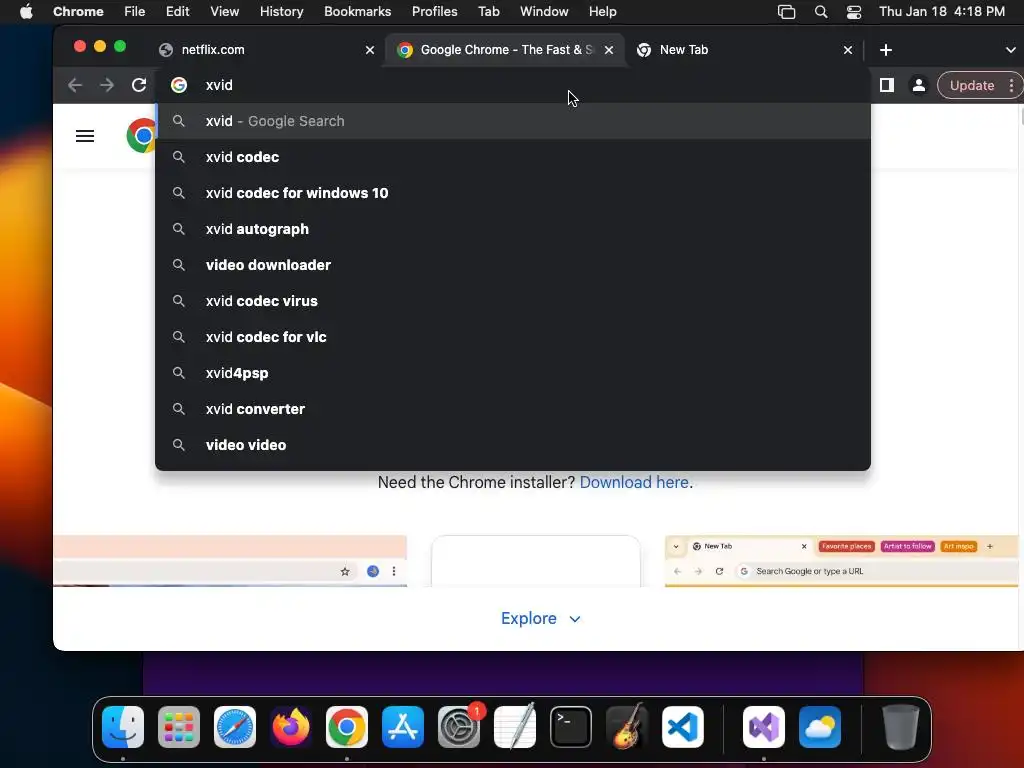
Task: Click the tab groups preview thumbnail
Action: click(841, 561)
